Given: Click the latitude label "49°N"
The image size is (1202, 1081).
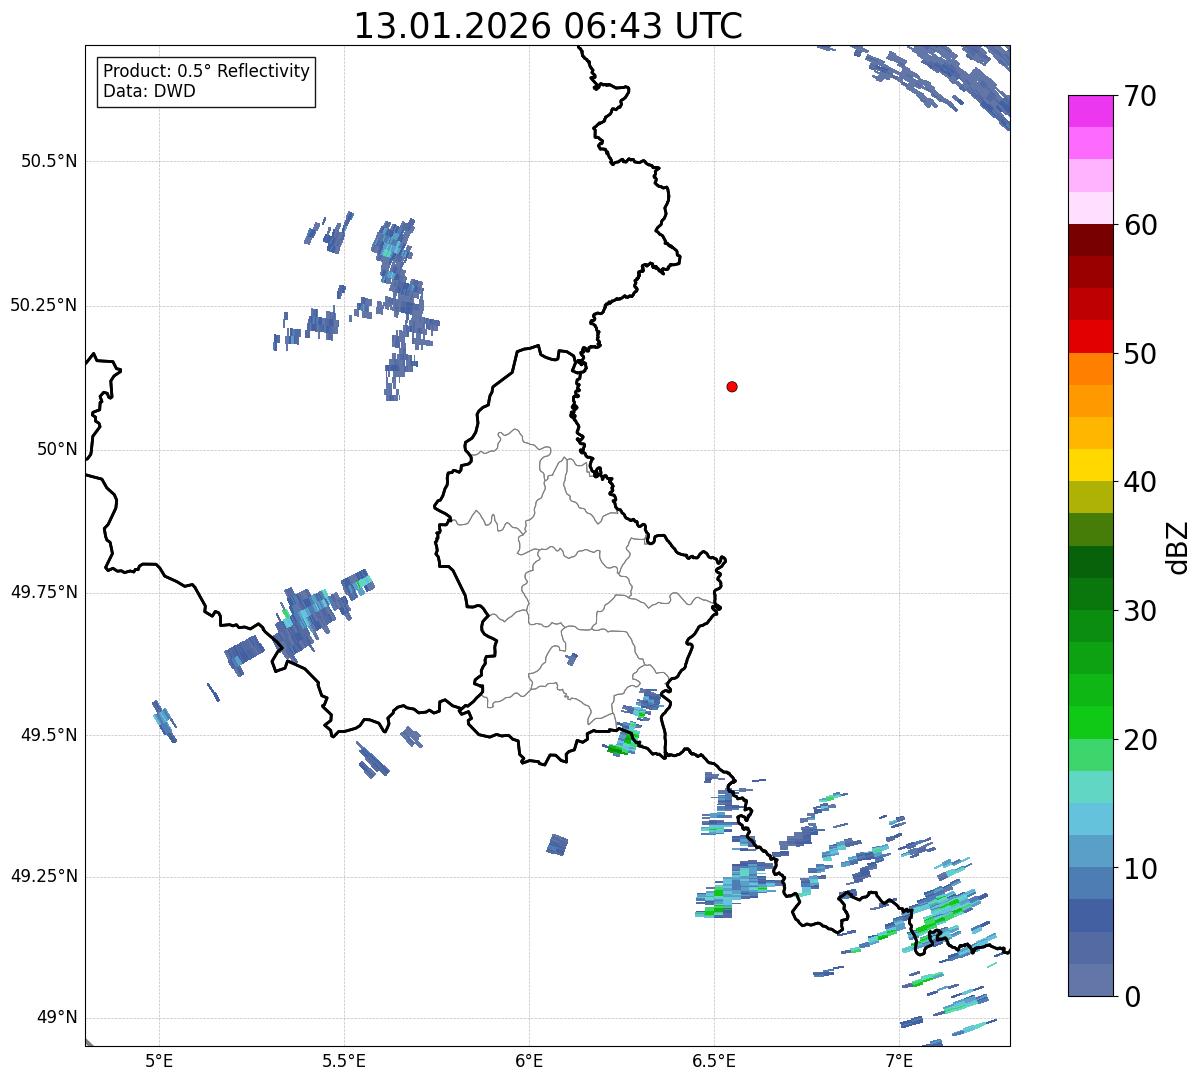Looking at the screenshot, I should click(x=57, y=1018).
